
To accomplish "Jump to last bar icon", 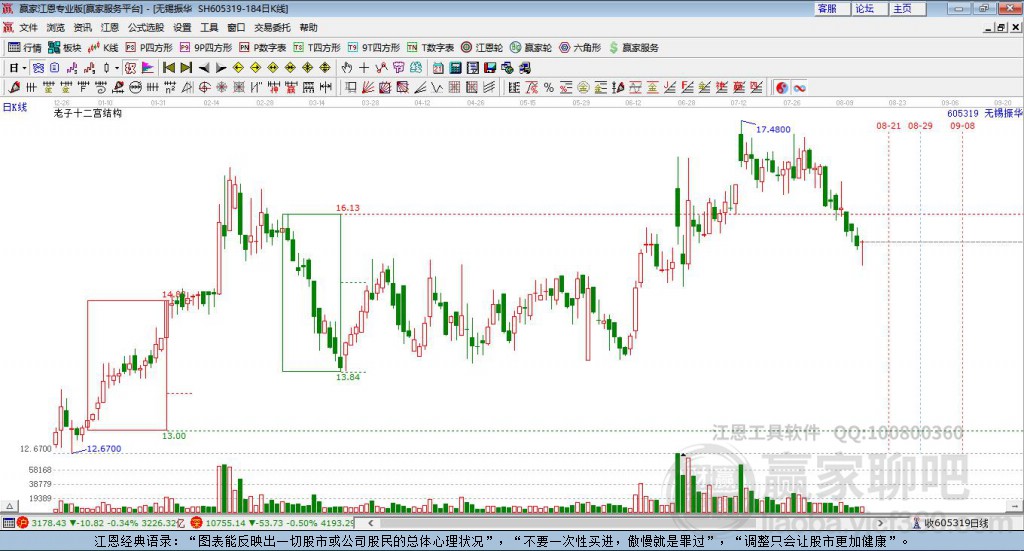I will 186,68.
